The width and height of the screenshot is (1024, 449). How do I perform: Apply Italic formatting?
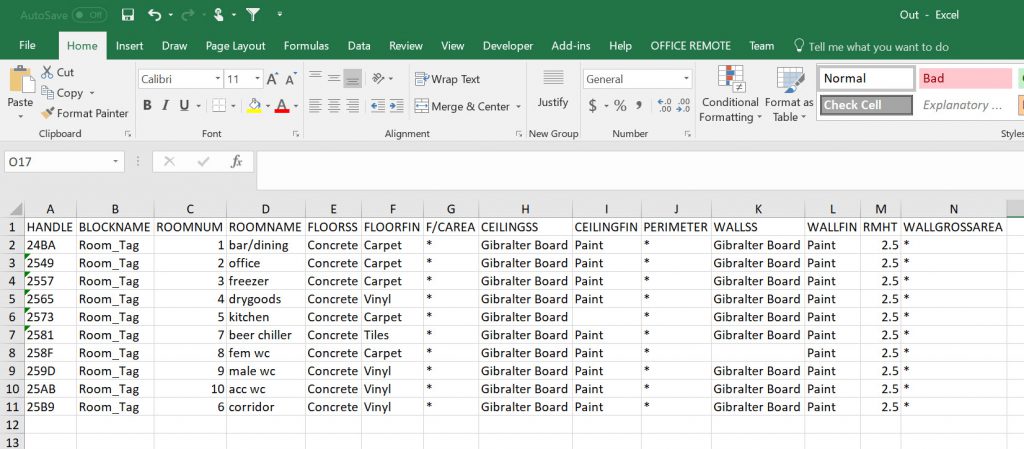[165, 106]
